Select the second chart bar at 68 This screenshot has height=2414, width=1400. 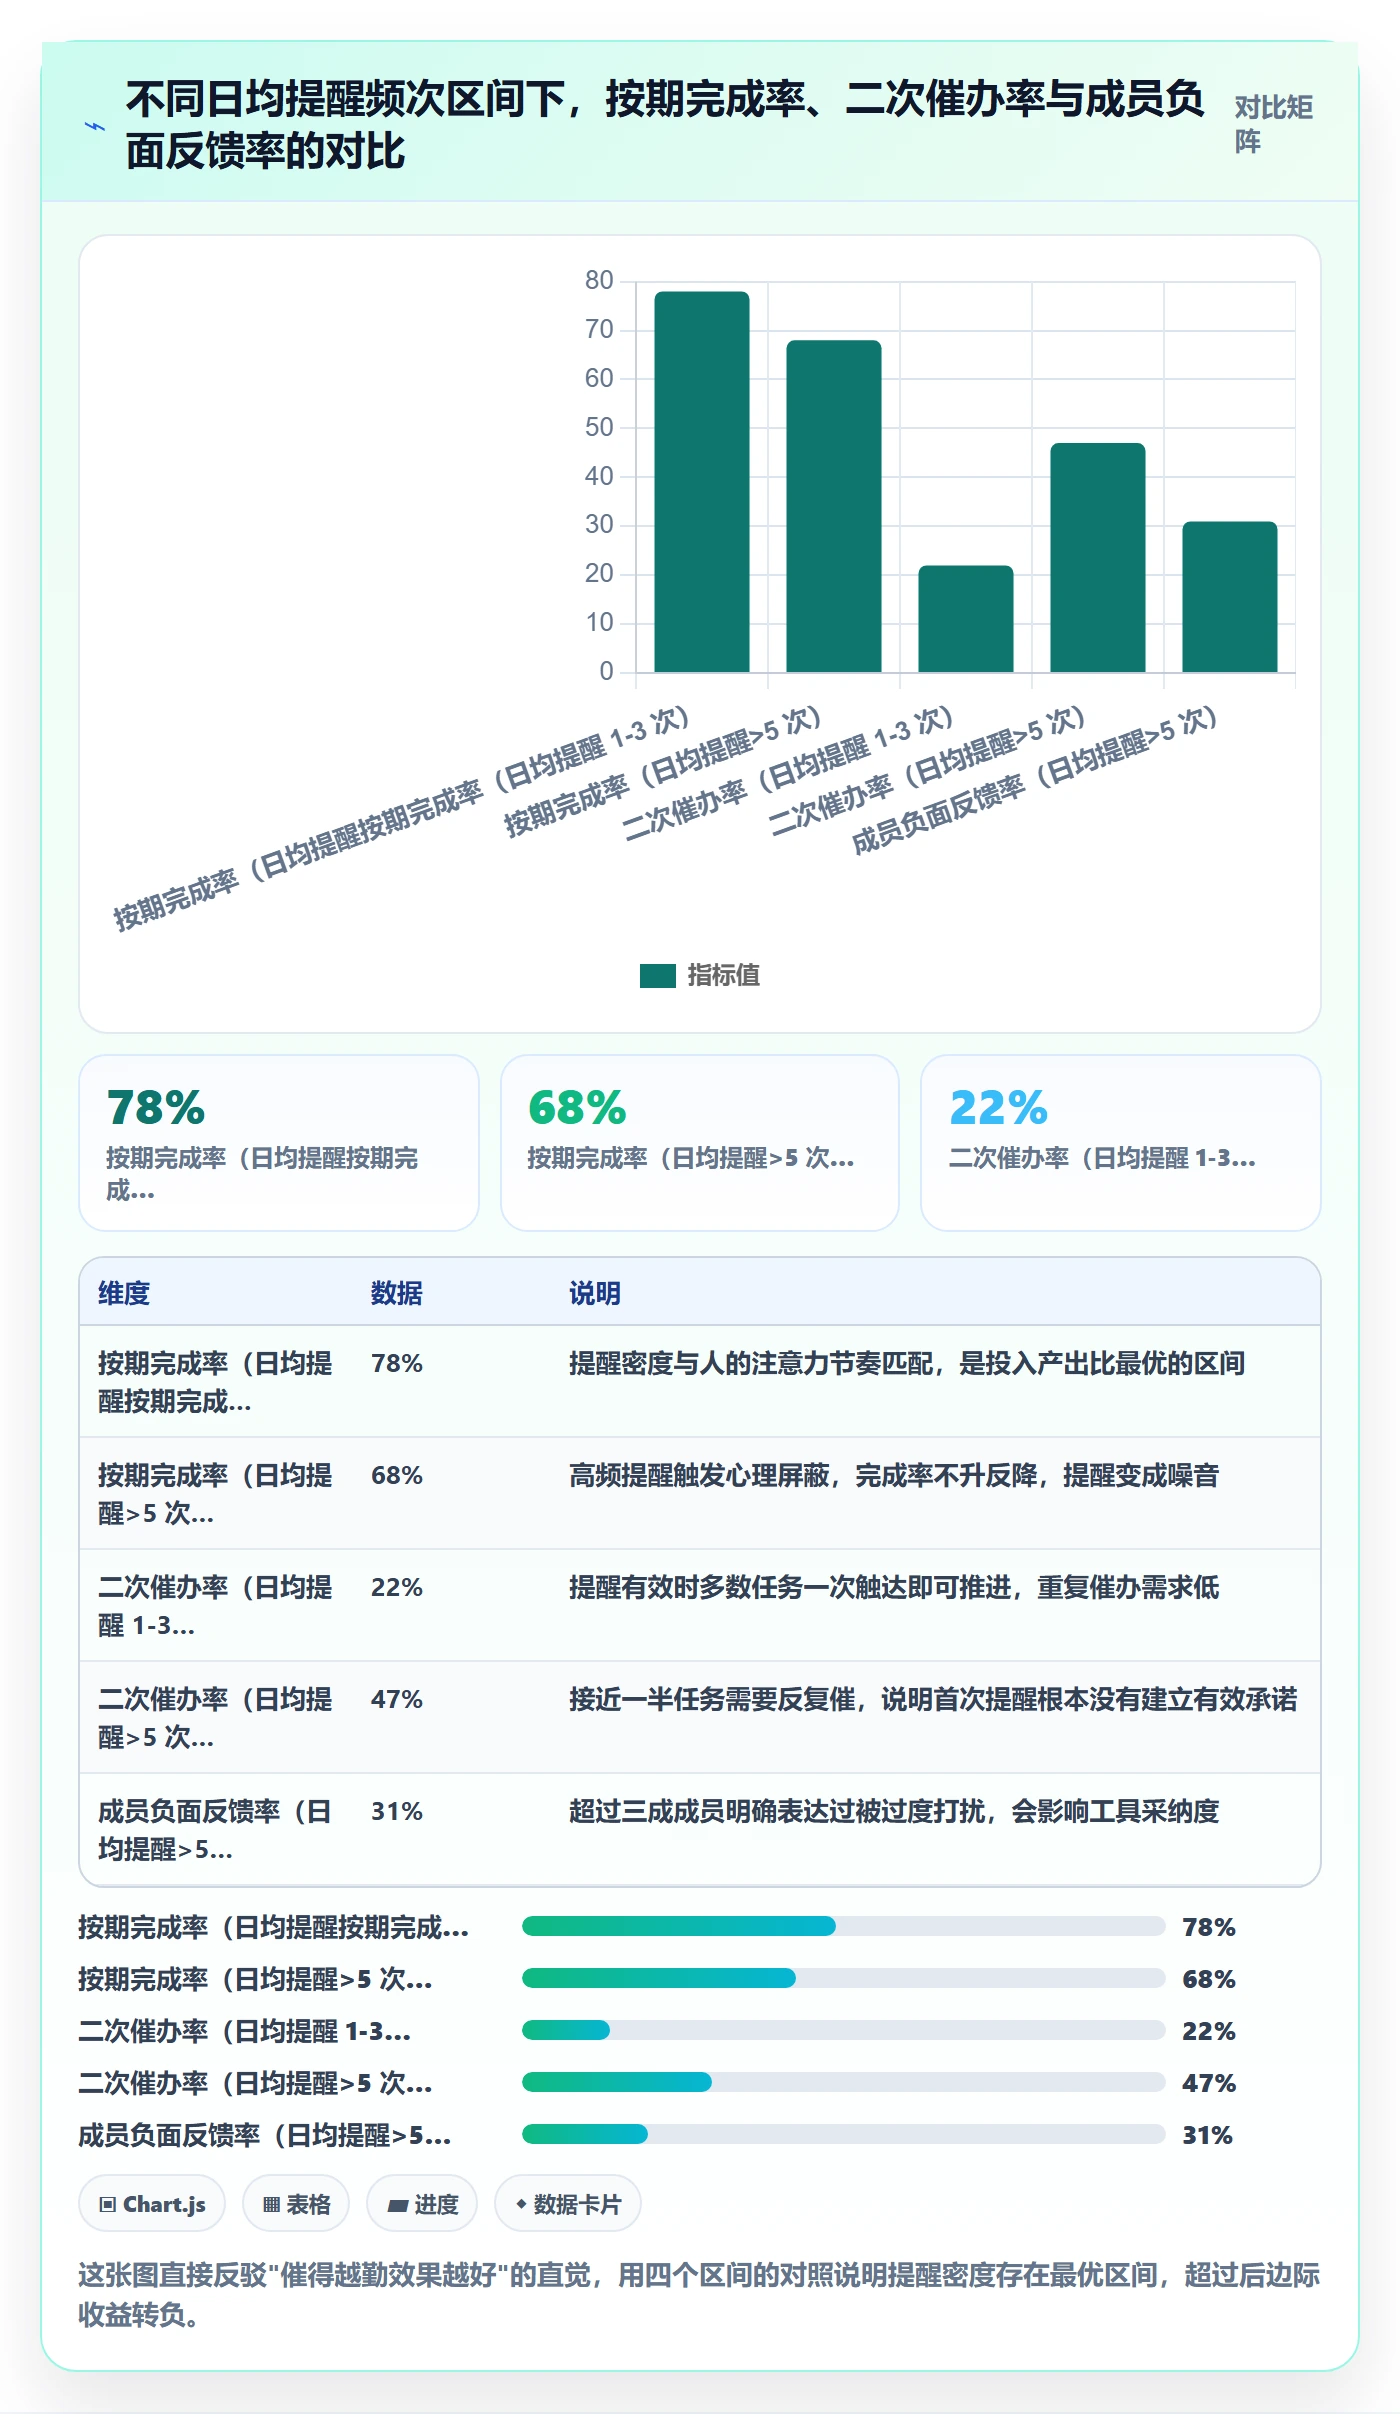pyautogui.click(x=834, y=506)
